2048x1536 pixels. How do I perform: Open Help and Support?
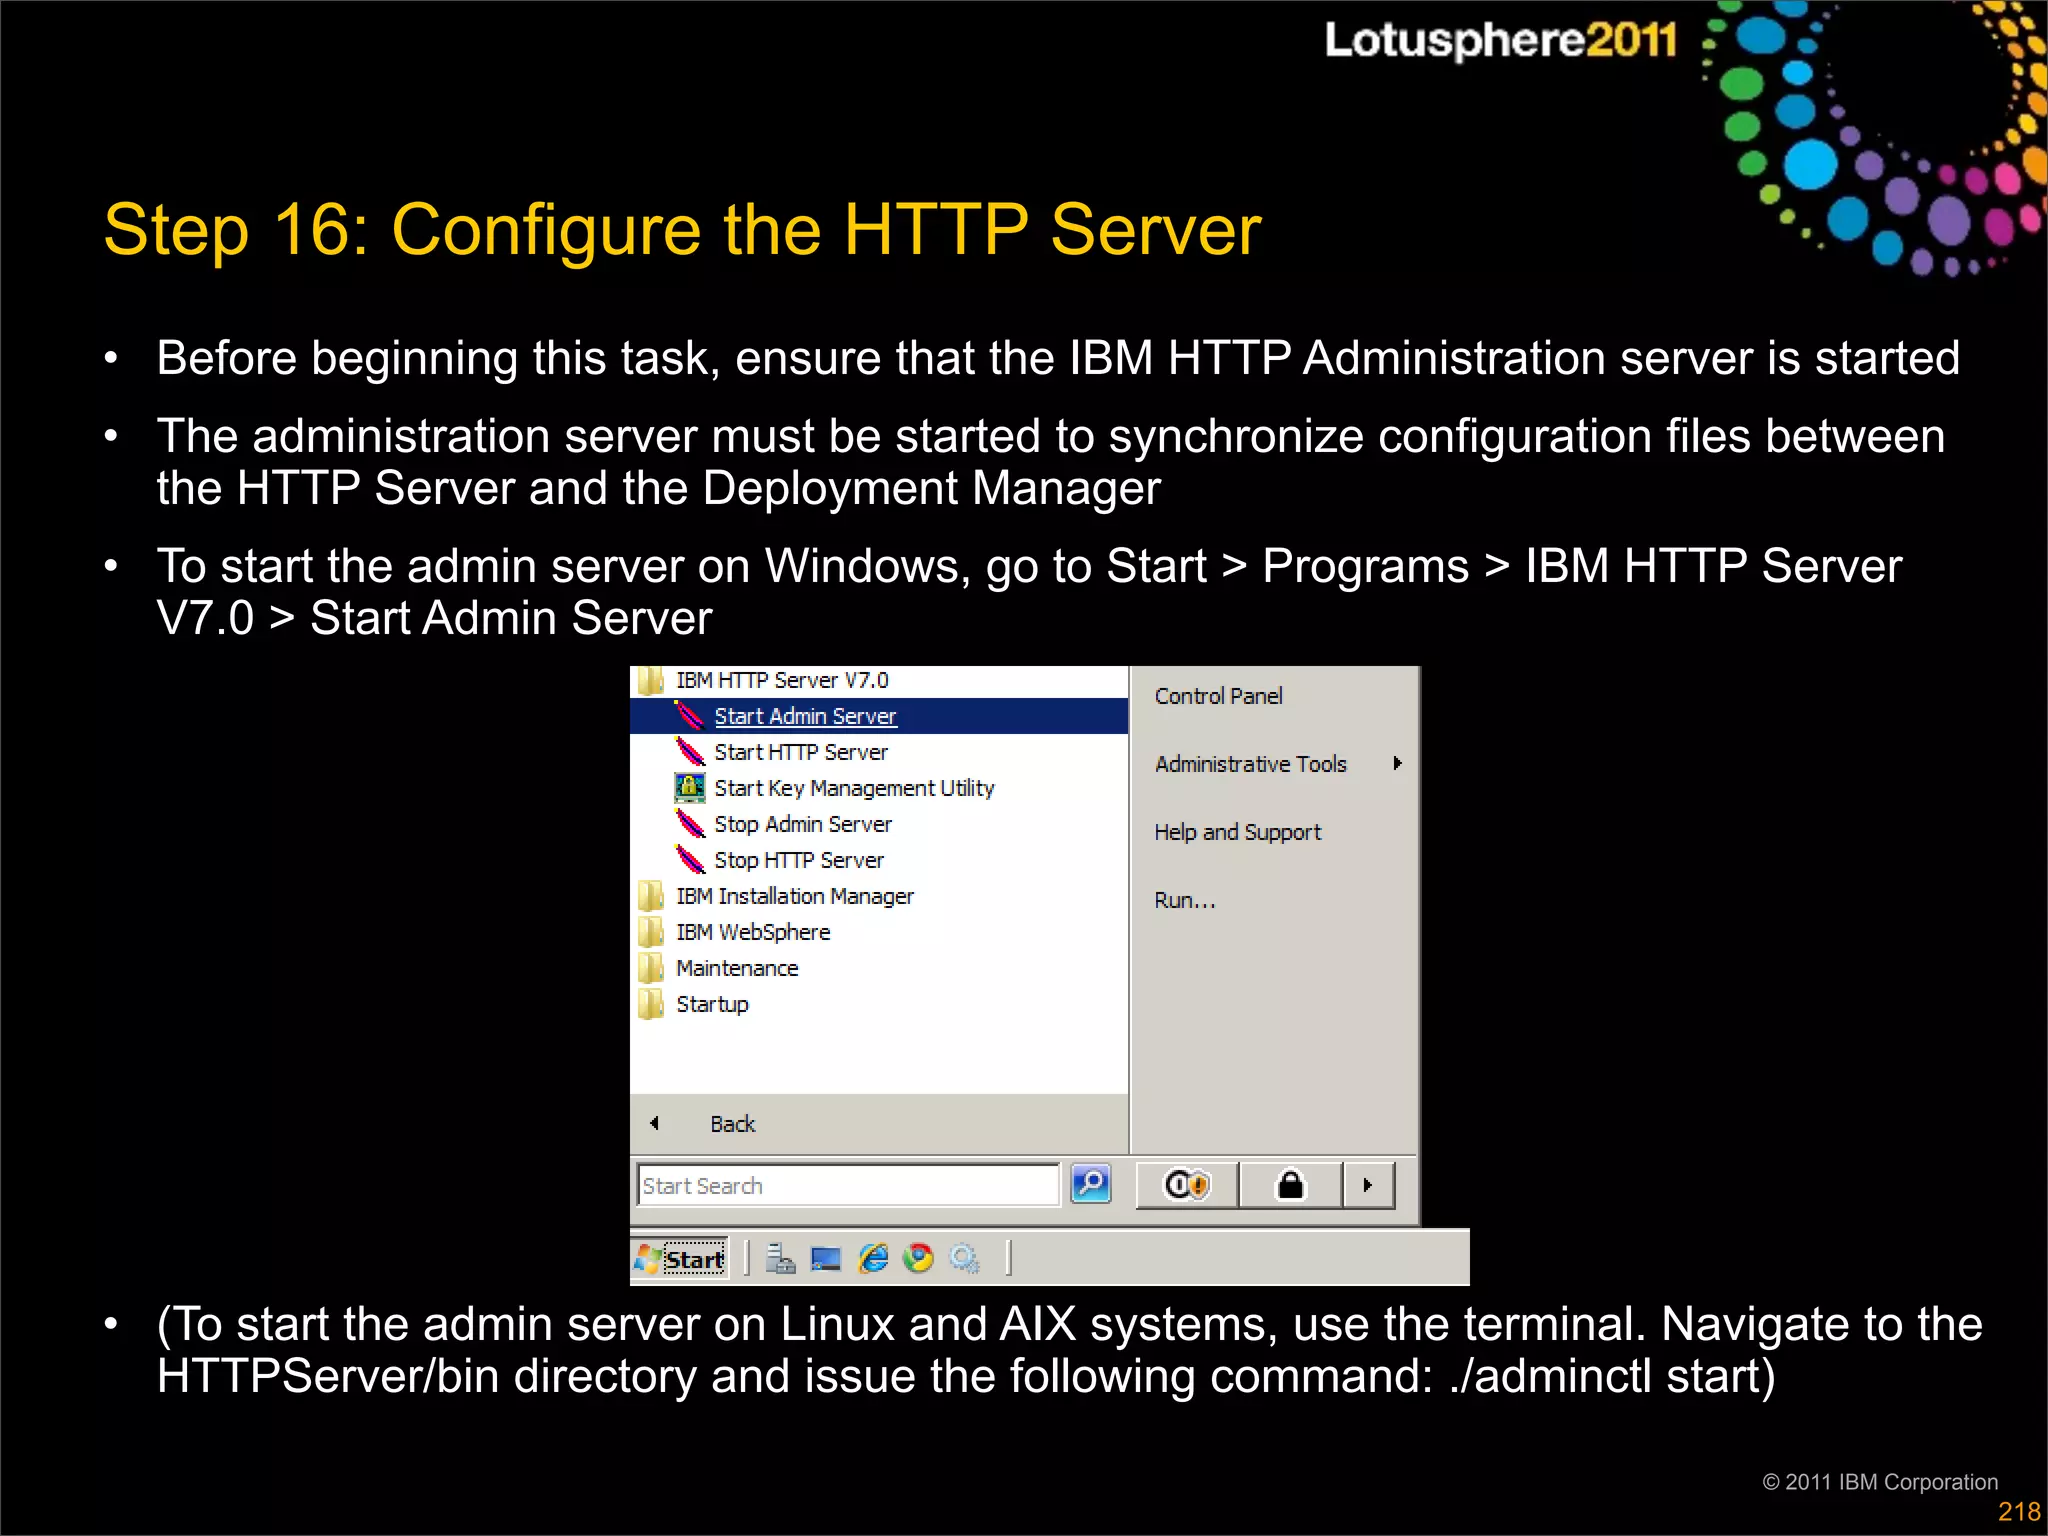1237,832
